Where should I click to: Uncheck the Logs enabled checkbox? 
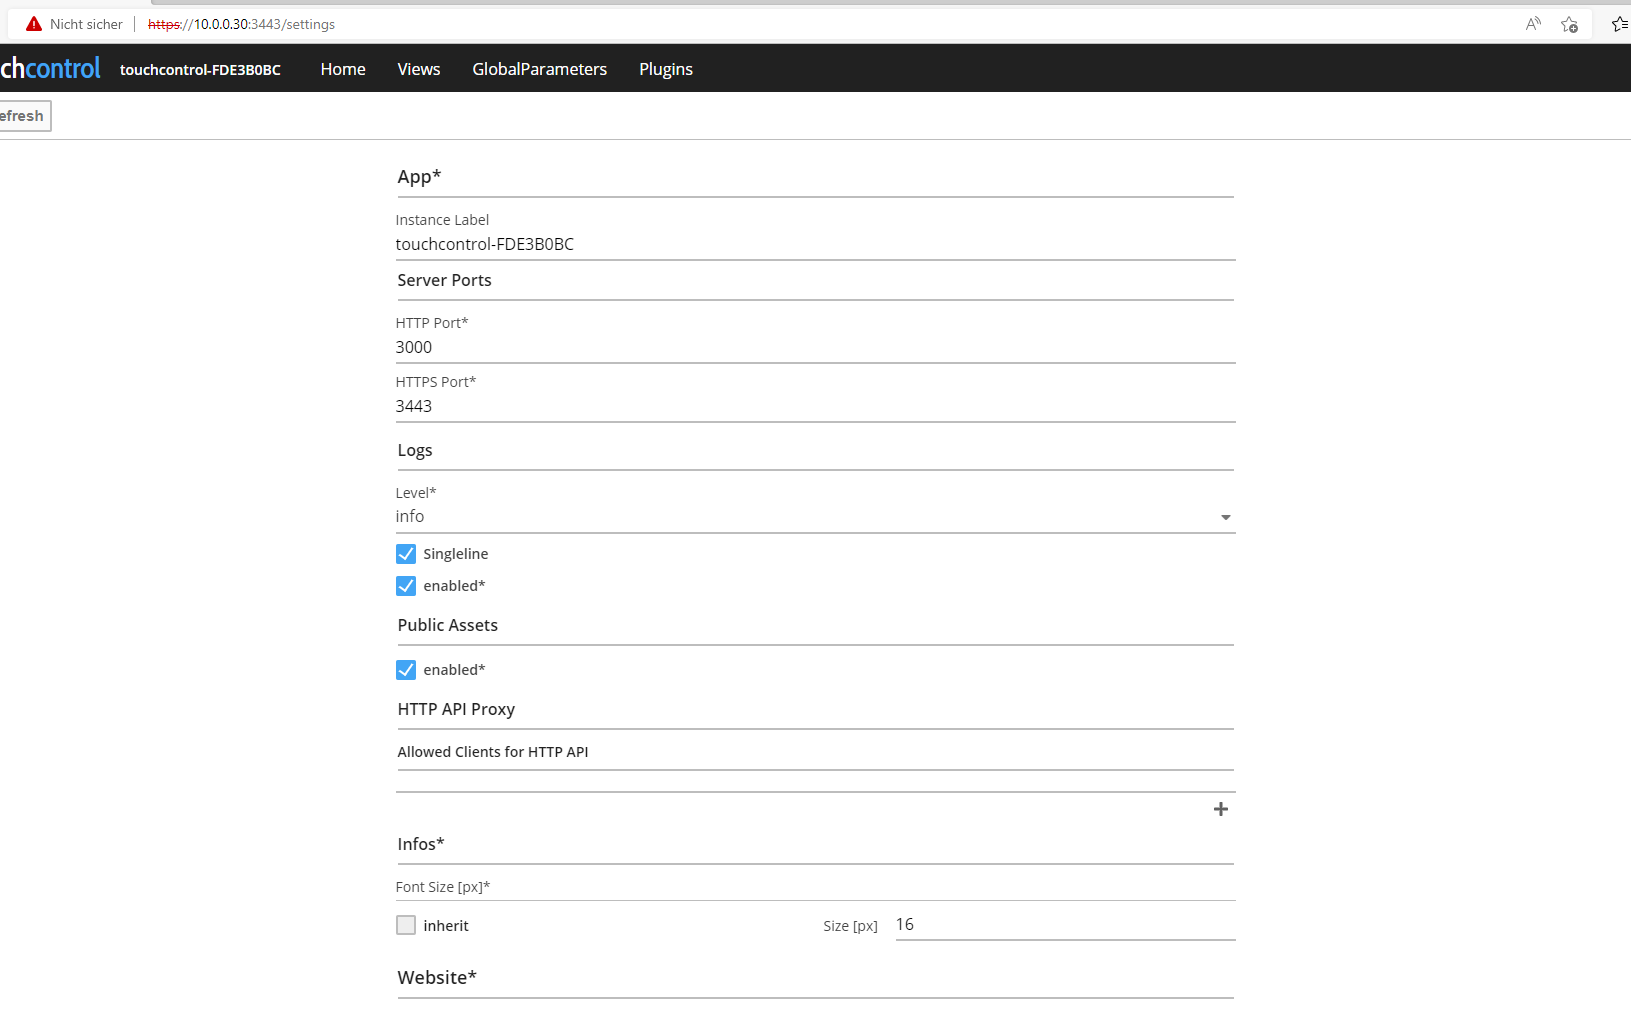click(406, 586)
